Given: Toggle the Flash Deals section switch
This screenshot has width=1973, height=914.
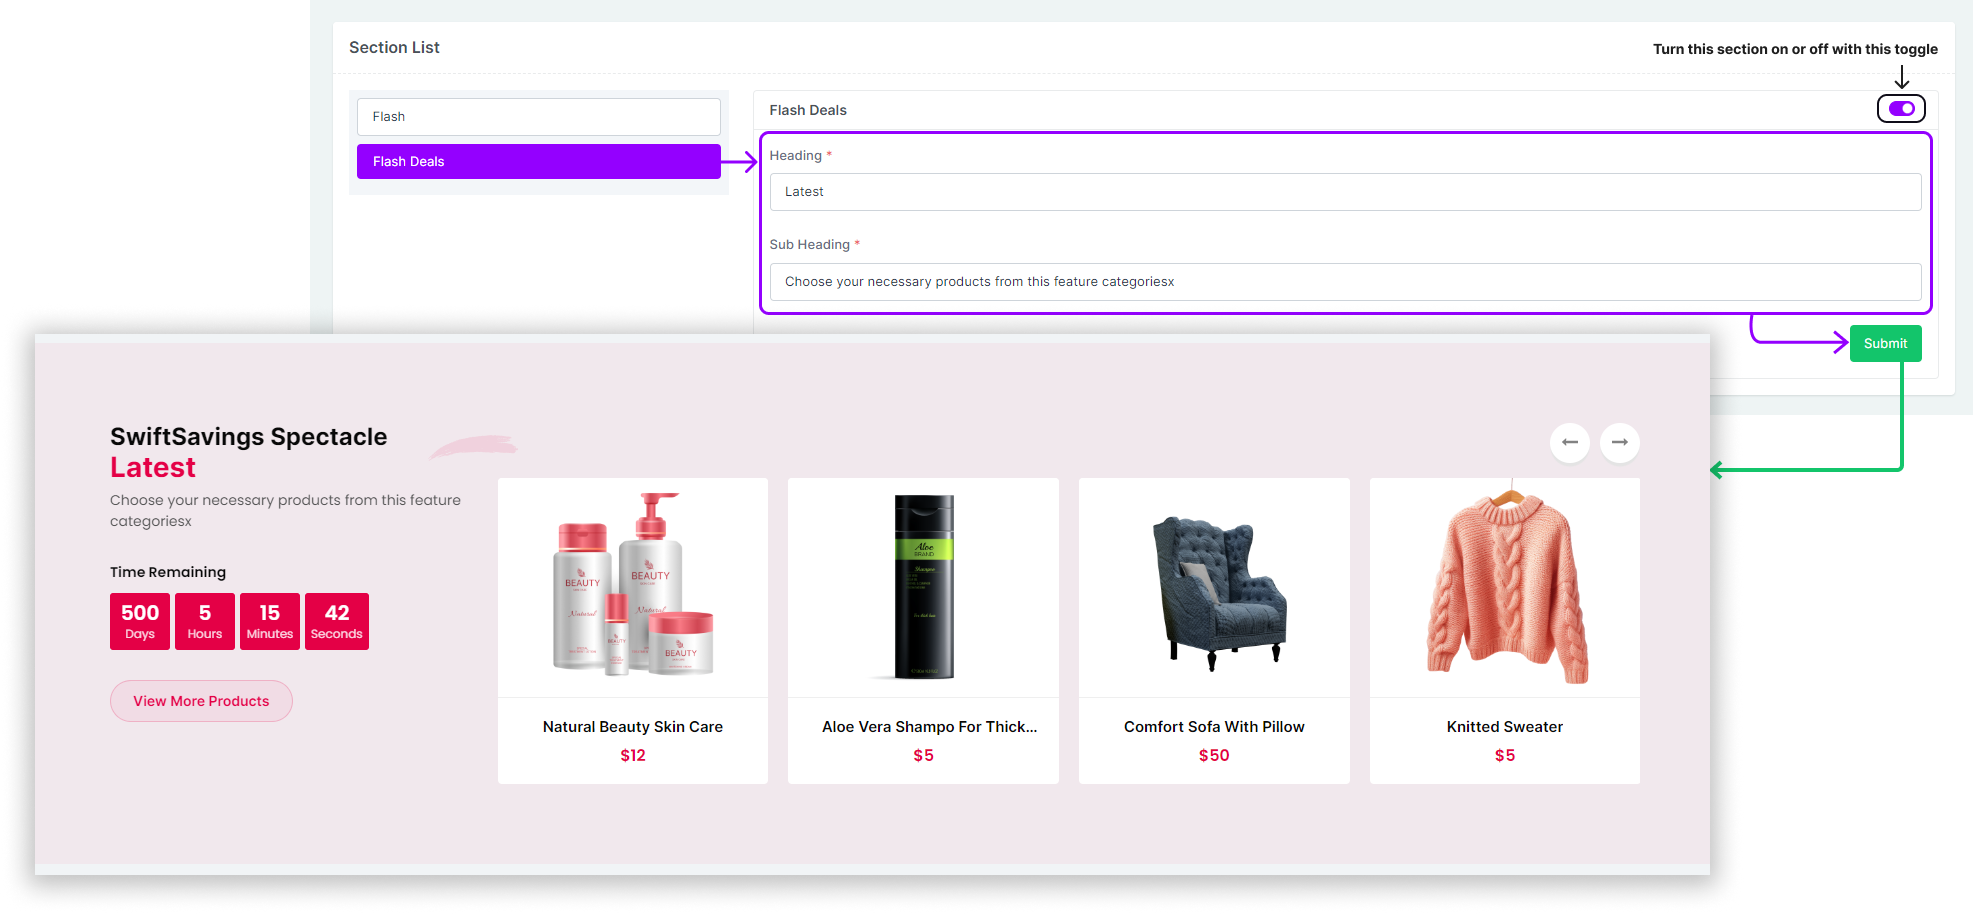Looking at the screenshot, I should pyautogui.click(x=1901, y=108).
